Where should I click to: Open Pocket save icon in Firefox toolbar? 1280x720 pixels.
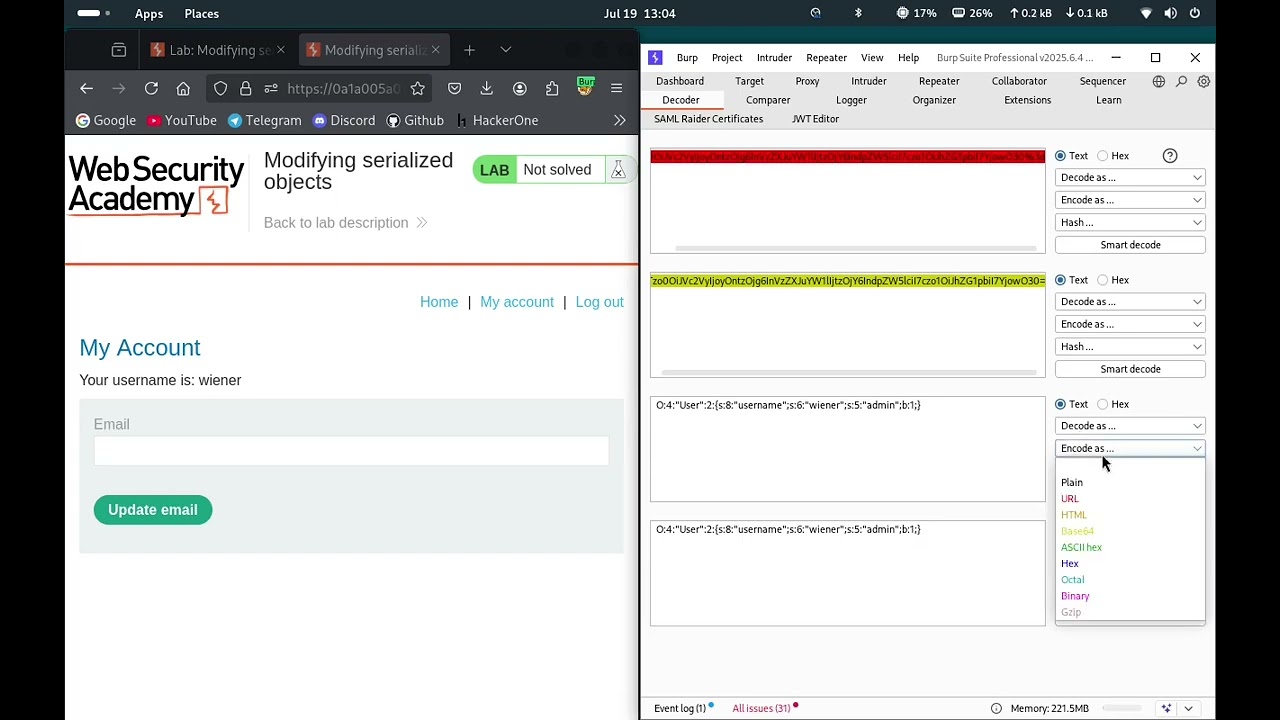tap(454, 89)
